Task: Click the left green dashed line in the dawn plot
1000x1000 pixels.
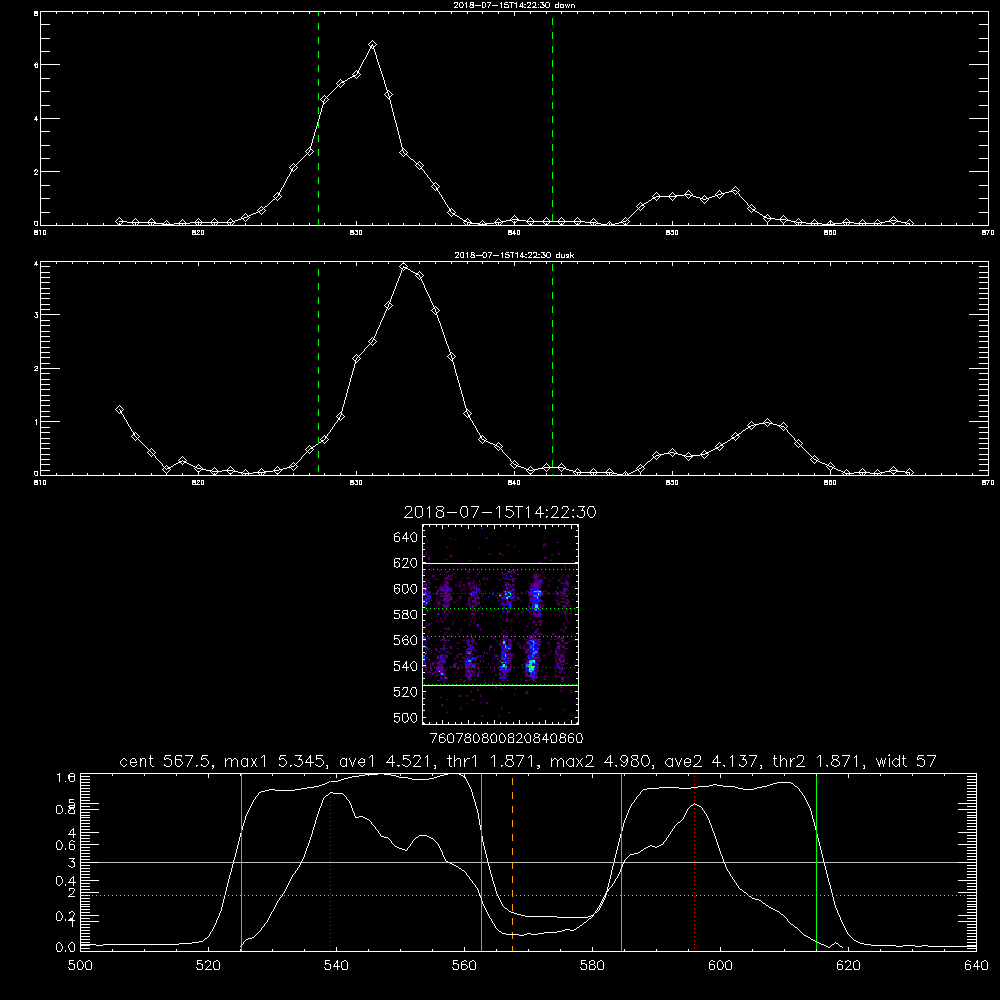Action: coord(318,119)
